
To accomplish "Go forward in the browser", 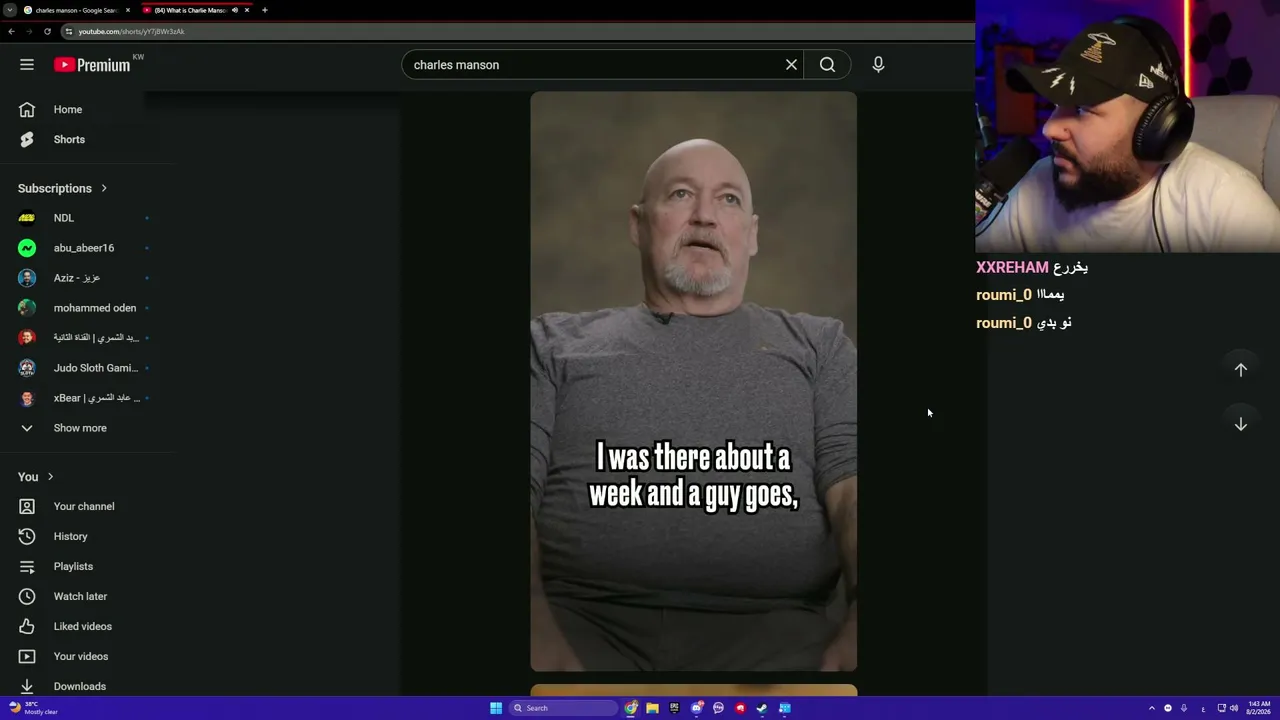I will [29, 31].
